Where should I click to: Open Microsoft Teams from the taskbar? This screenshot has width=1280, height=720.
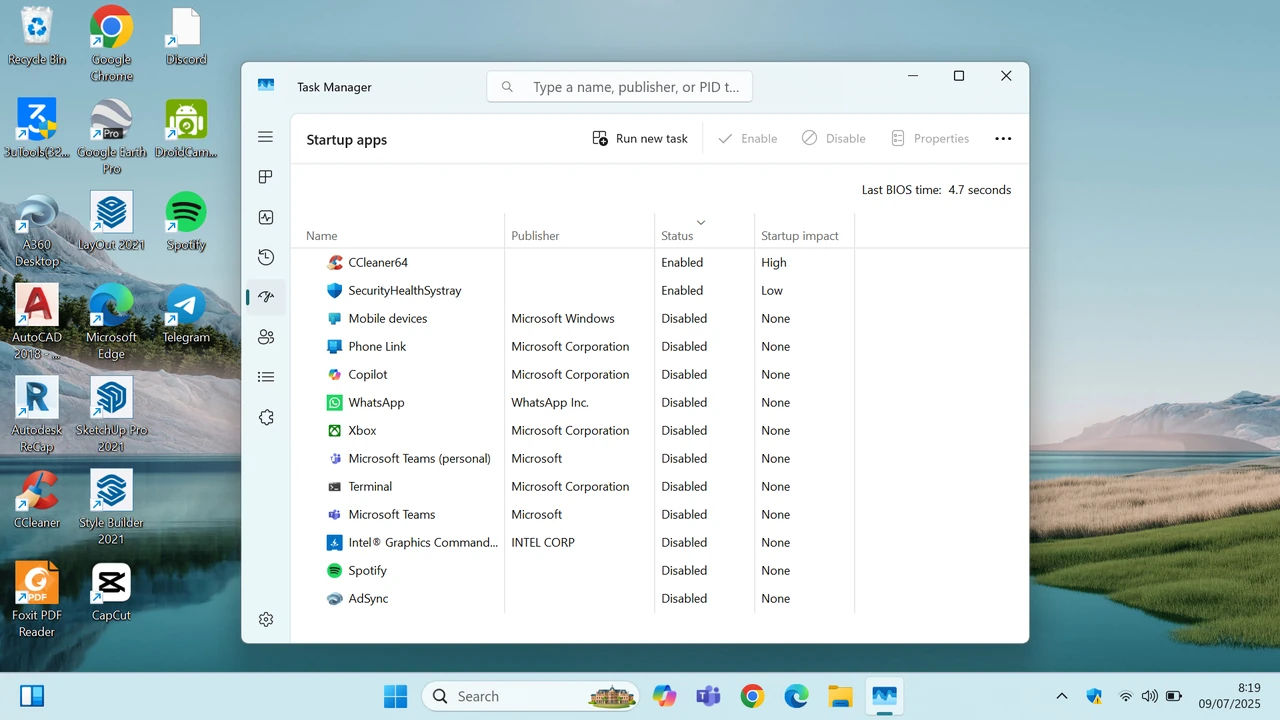coord(708,696)
